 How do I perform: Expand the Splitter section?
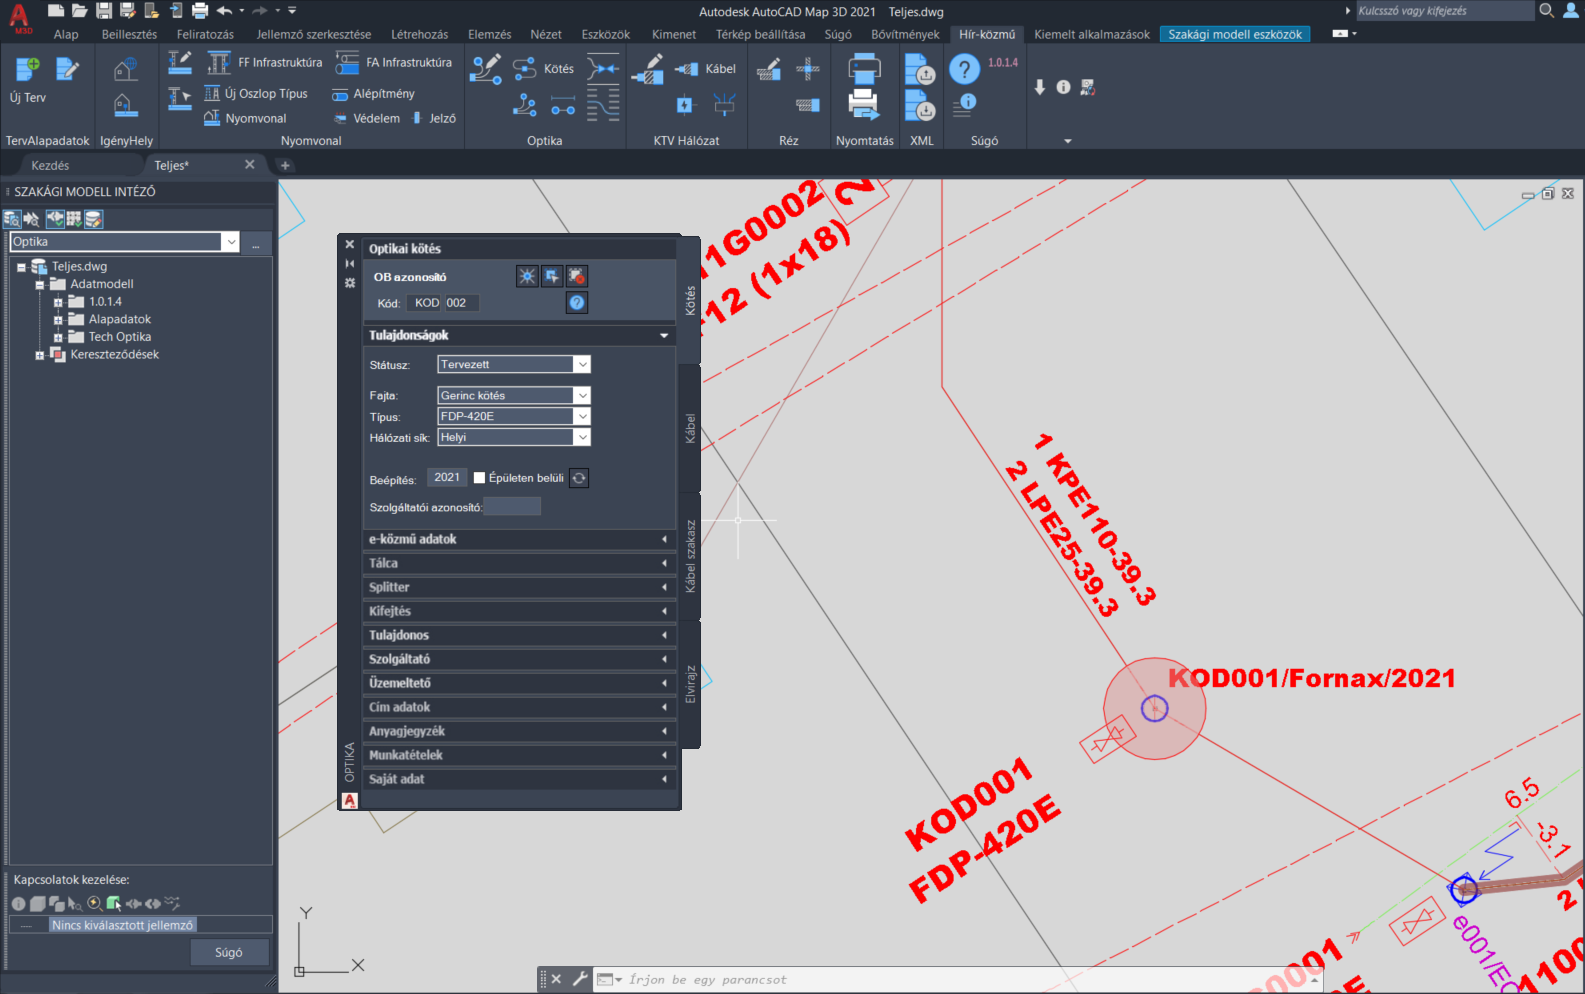(x=518, y=587)
